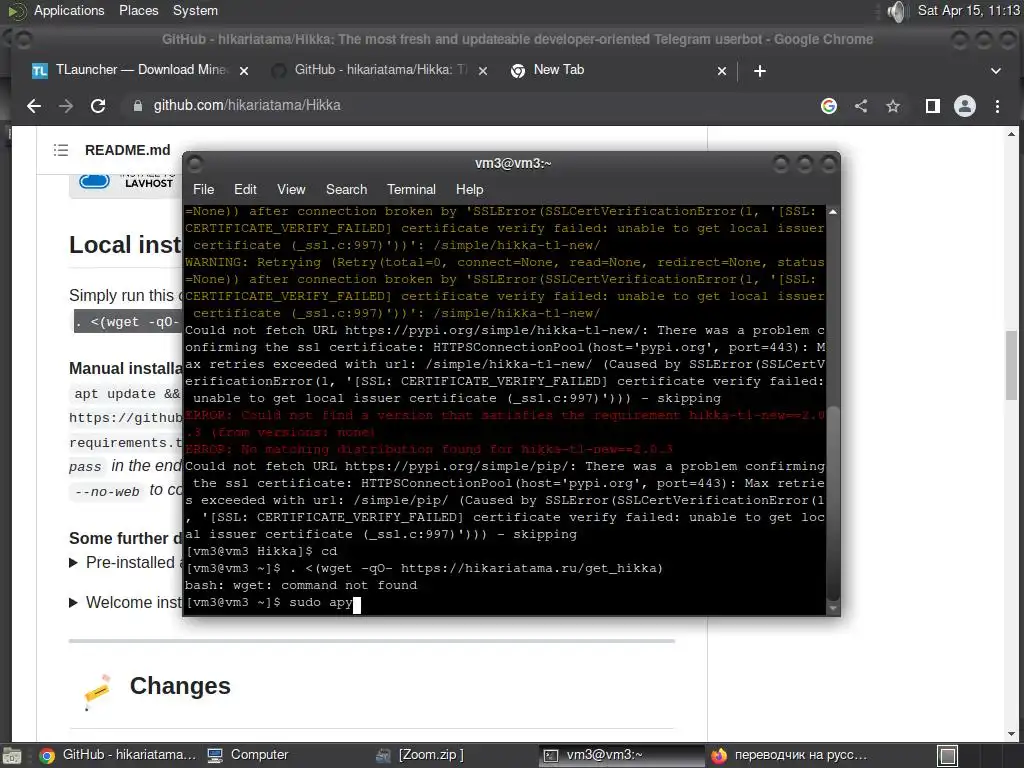
Task: Click terminal window menu button in titlebar
Action: click(195, 163)
